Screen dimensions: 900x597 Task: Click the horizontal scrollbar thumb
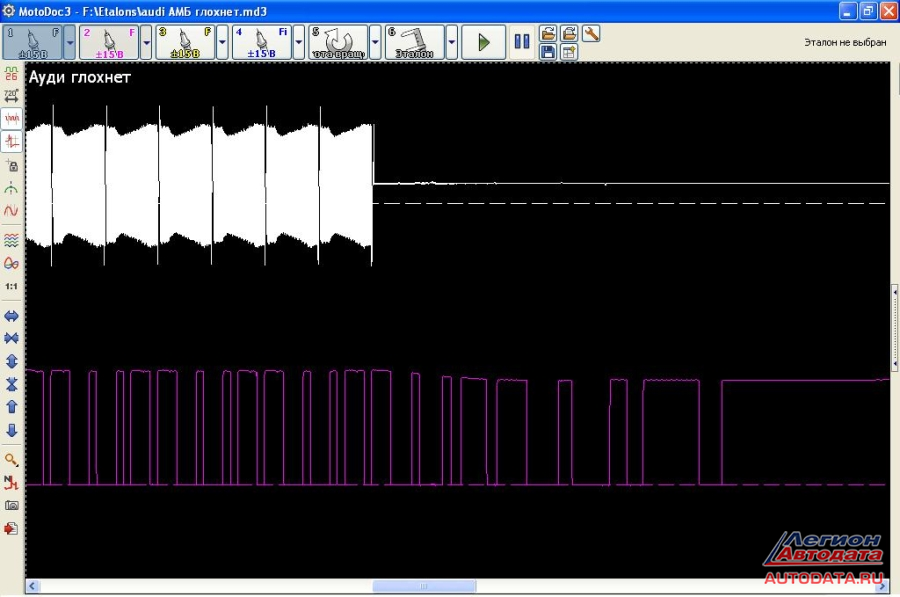click(x=424, y=586)
